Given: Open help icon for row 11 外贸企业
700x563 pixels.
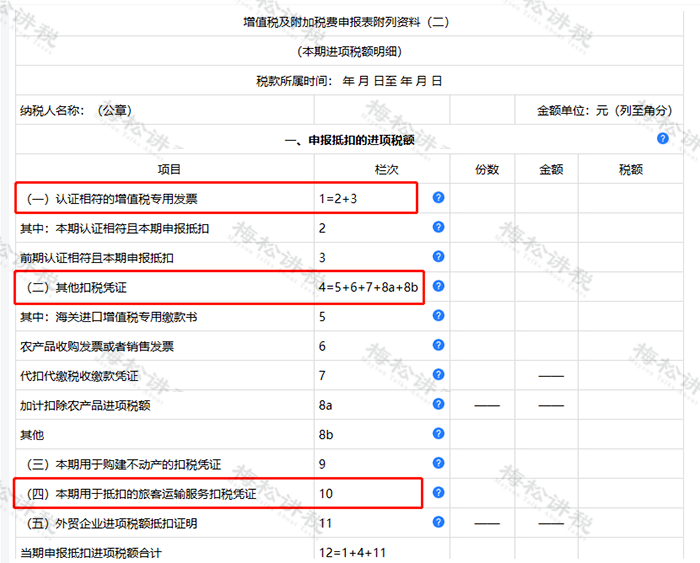Looking at the screenshot, I should pyautogui.click(x=438, y=521).
